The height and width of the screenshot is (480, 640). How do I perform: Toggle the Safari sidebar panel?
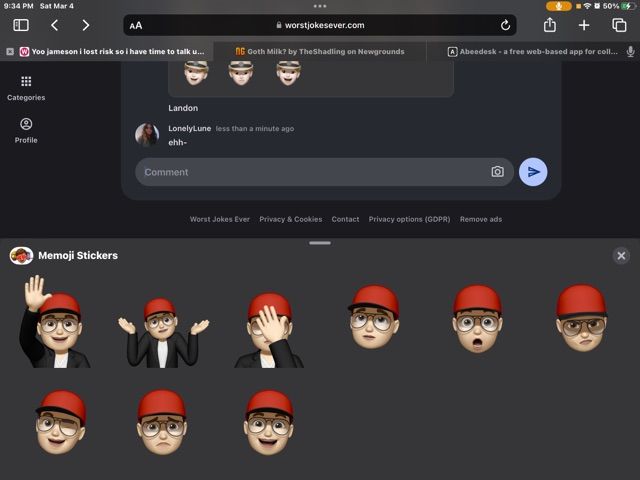(21, 25)
